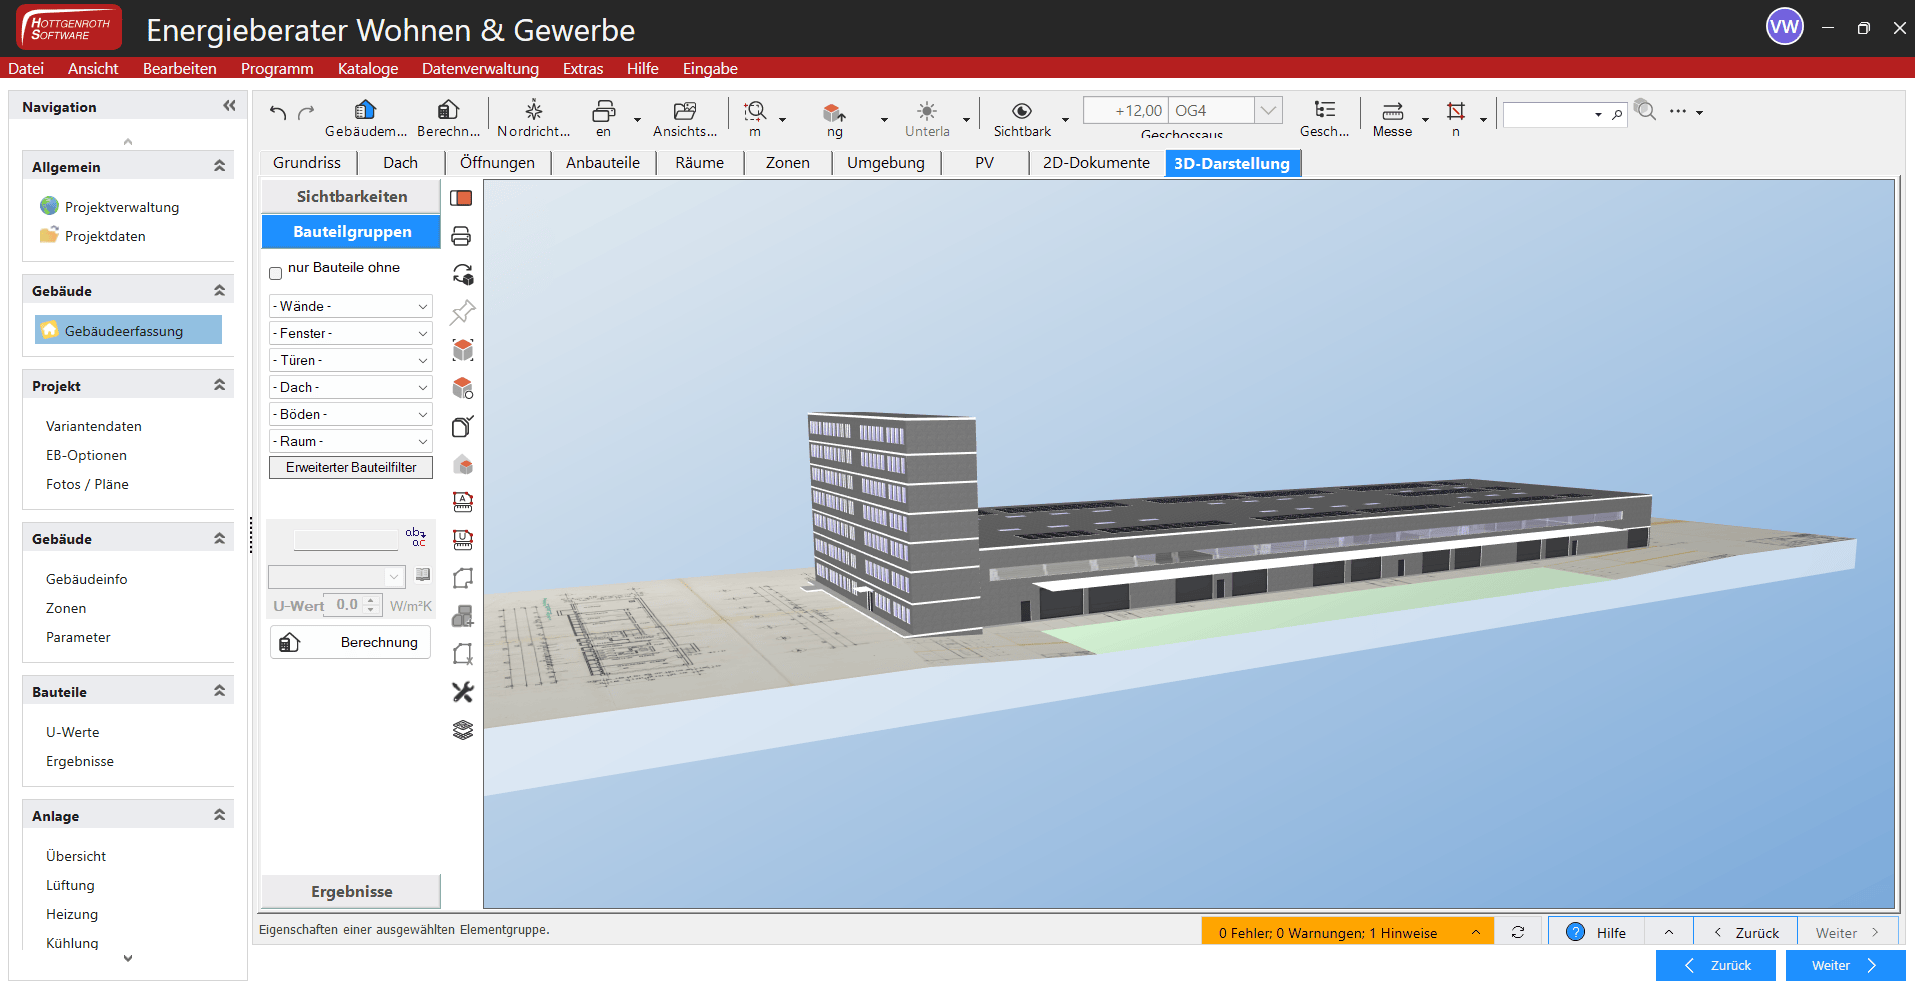Click the Berechnung button in the side panel

tap(350, 642)
